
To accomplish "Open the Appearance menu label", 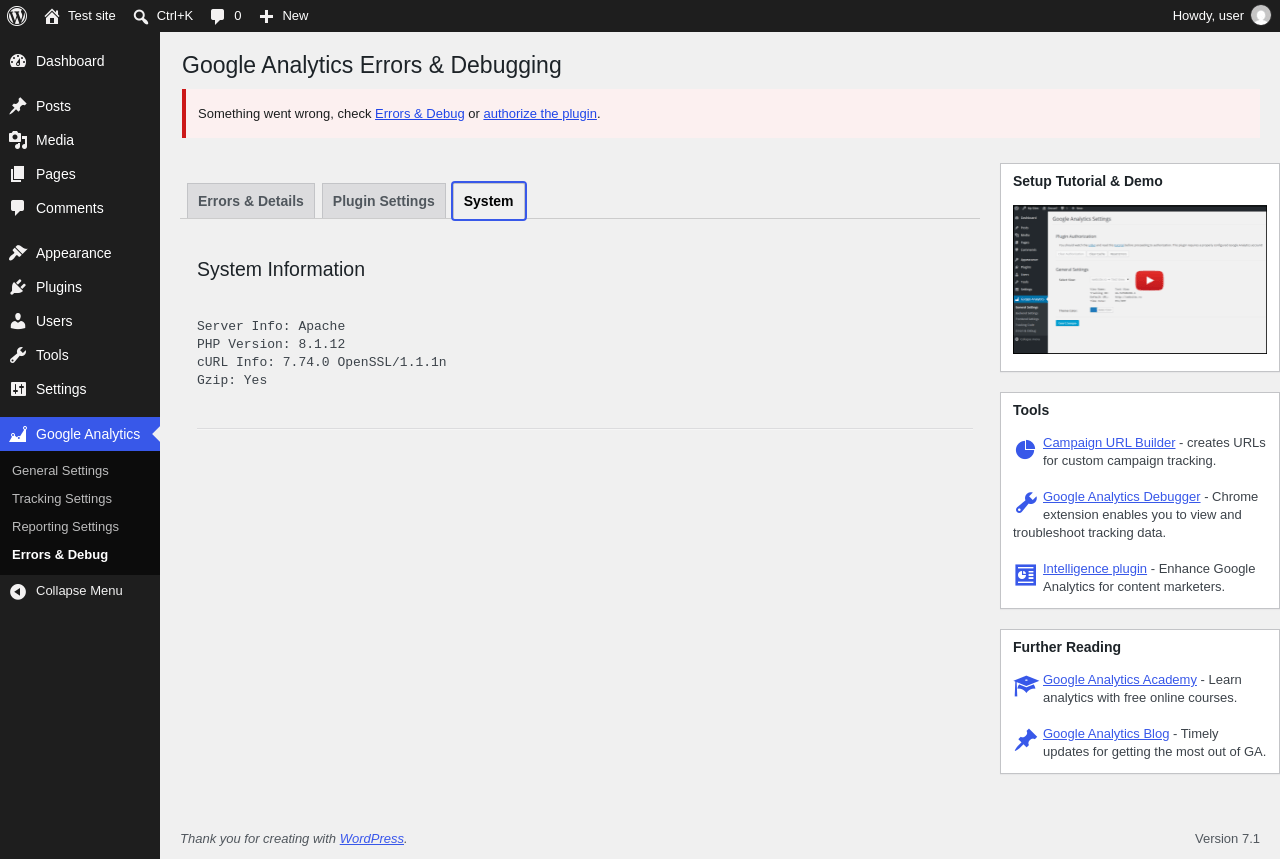I will [74, 253].
